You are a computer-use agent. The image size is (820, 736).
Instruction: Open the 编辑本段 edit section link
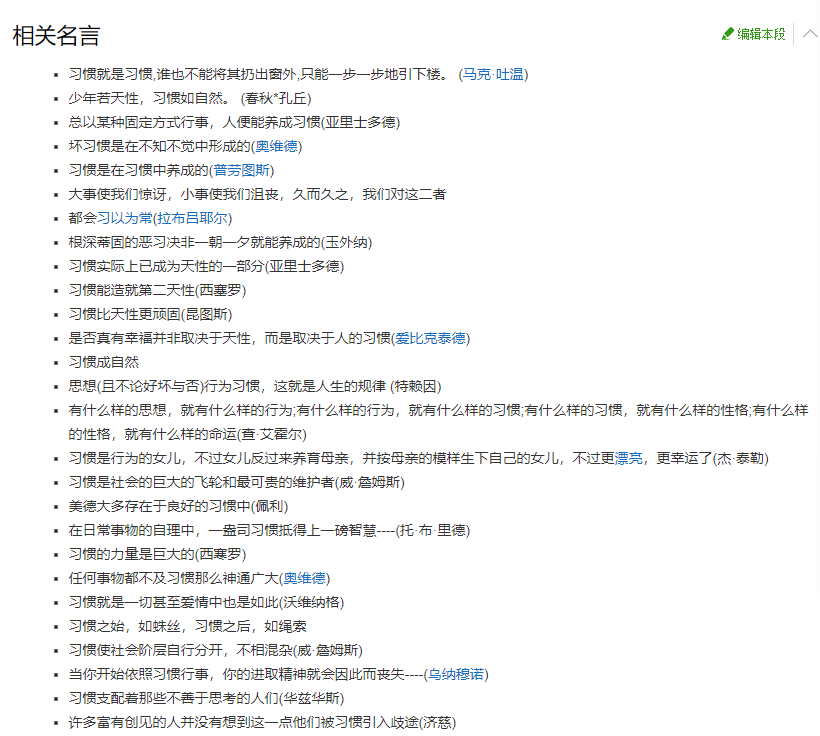pyautogui.click(x=761, y=34)
